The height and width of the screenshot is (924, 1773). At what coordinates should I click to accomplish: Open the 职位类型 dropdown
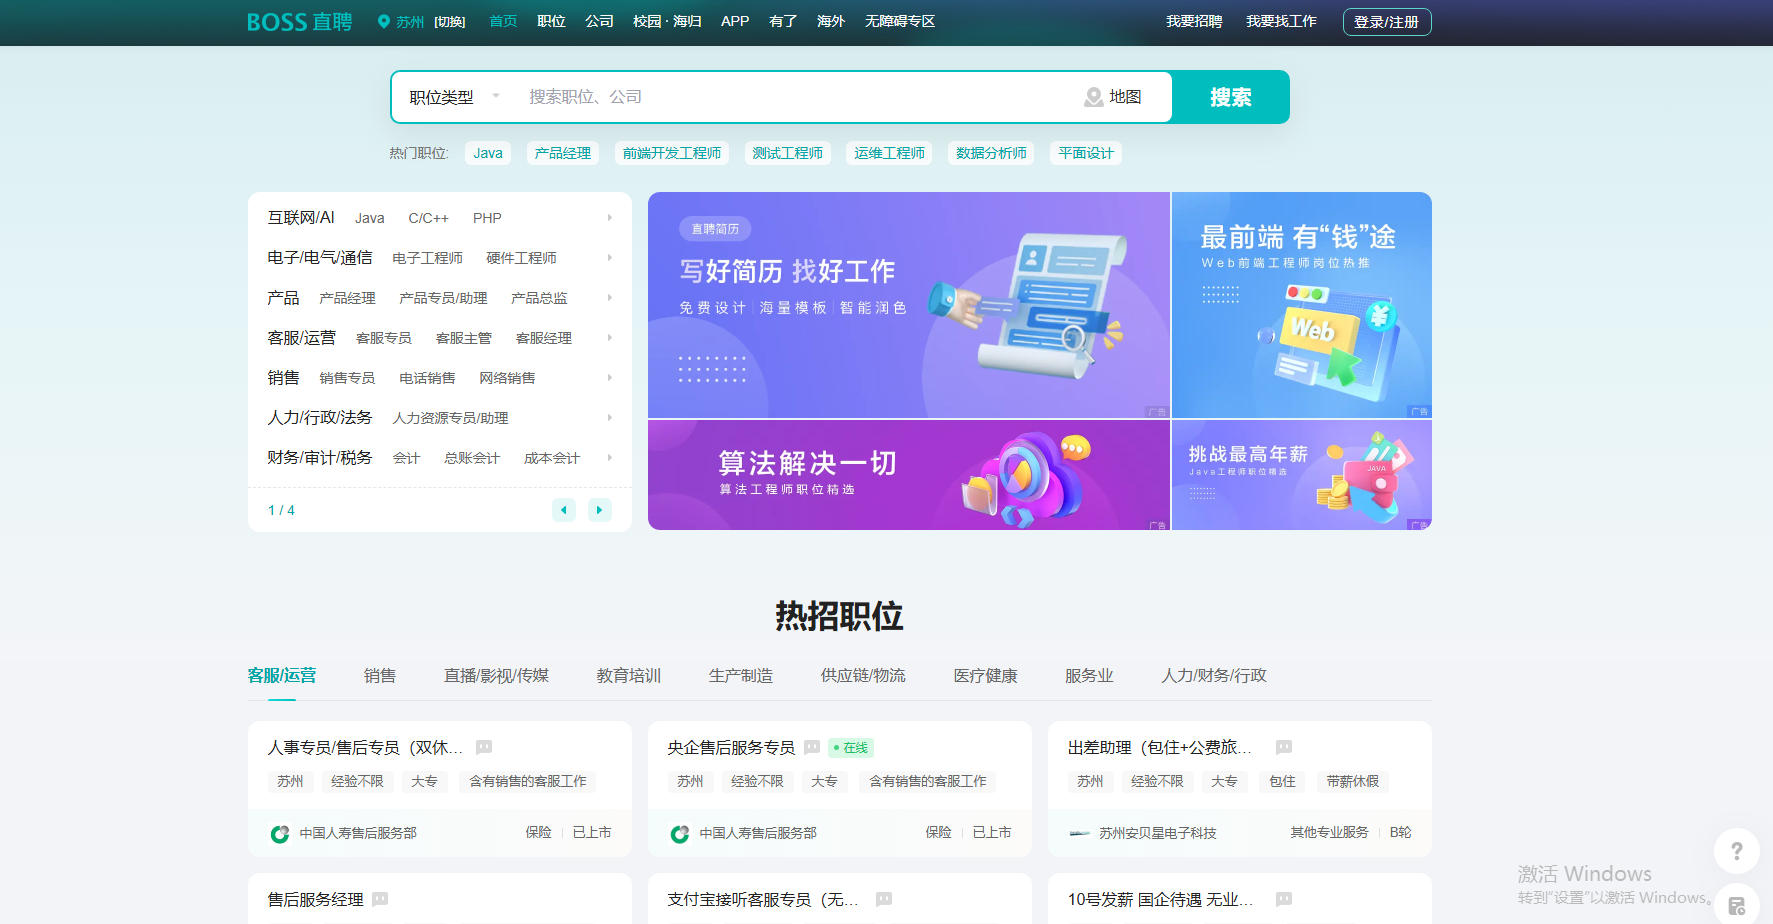tap(453, 97)
